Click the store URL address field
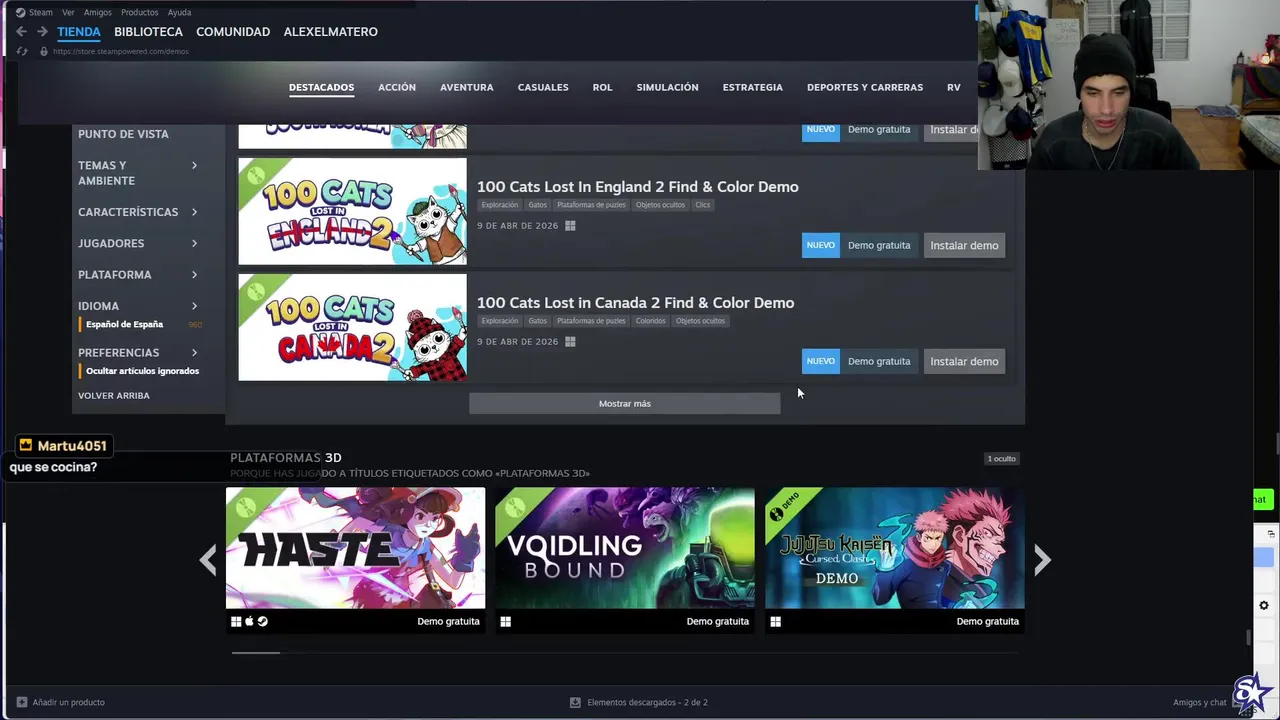 point(120,51)
